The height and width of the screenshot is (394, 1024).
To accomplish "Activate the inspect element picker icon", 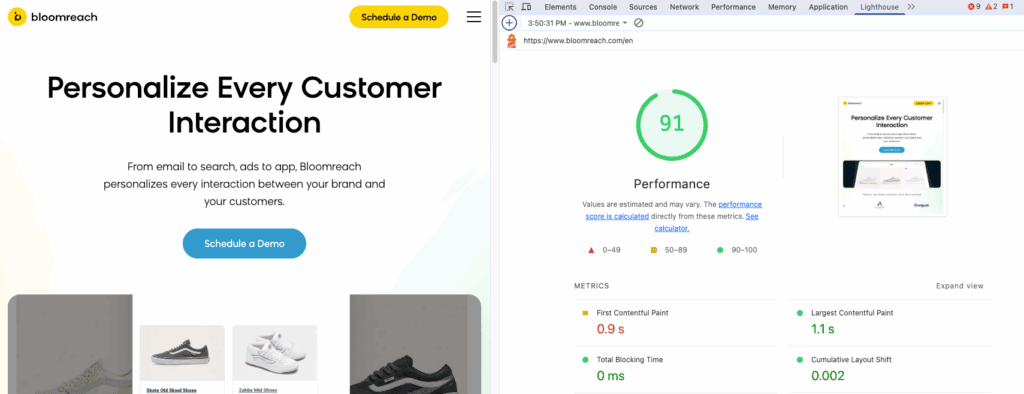I will (x=509, y=7).
